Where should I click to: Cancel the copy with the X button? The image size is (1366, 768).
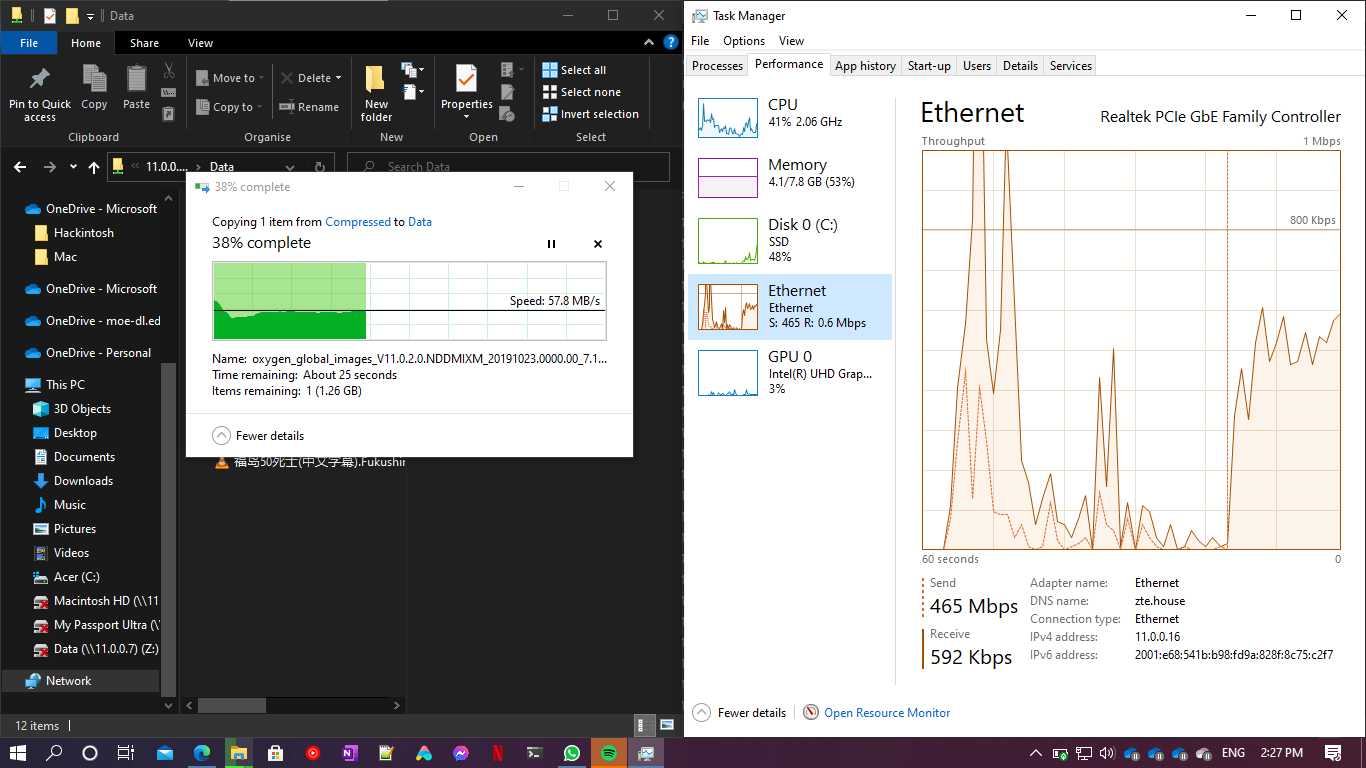[597, 243]
